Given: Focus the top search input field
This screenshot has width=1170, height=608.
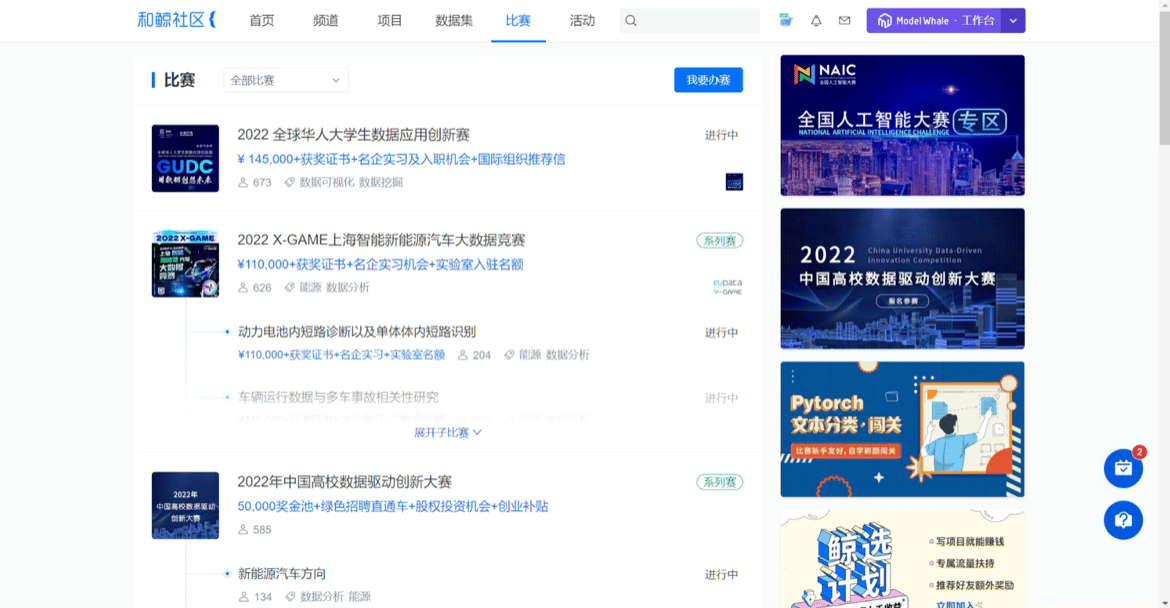Looking at the screenshot, I should pyautogui.click(x=689, y=21).
